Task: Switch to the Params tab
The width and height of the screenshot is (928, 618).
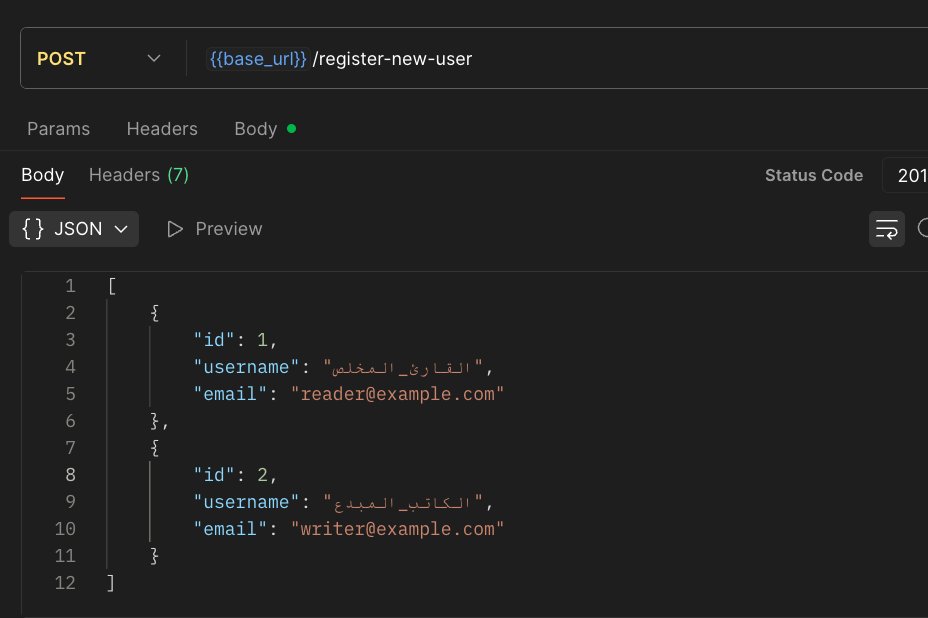Action: [59, 129]
